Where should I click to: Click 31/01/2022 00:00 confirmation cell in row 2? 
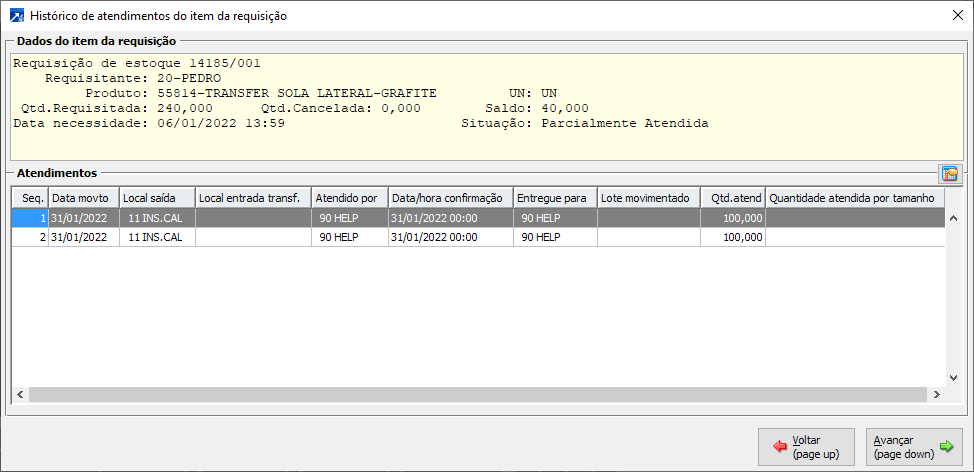coord(451,237)
